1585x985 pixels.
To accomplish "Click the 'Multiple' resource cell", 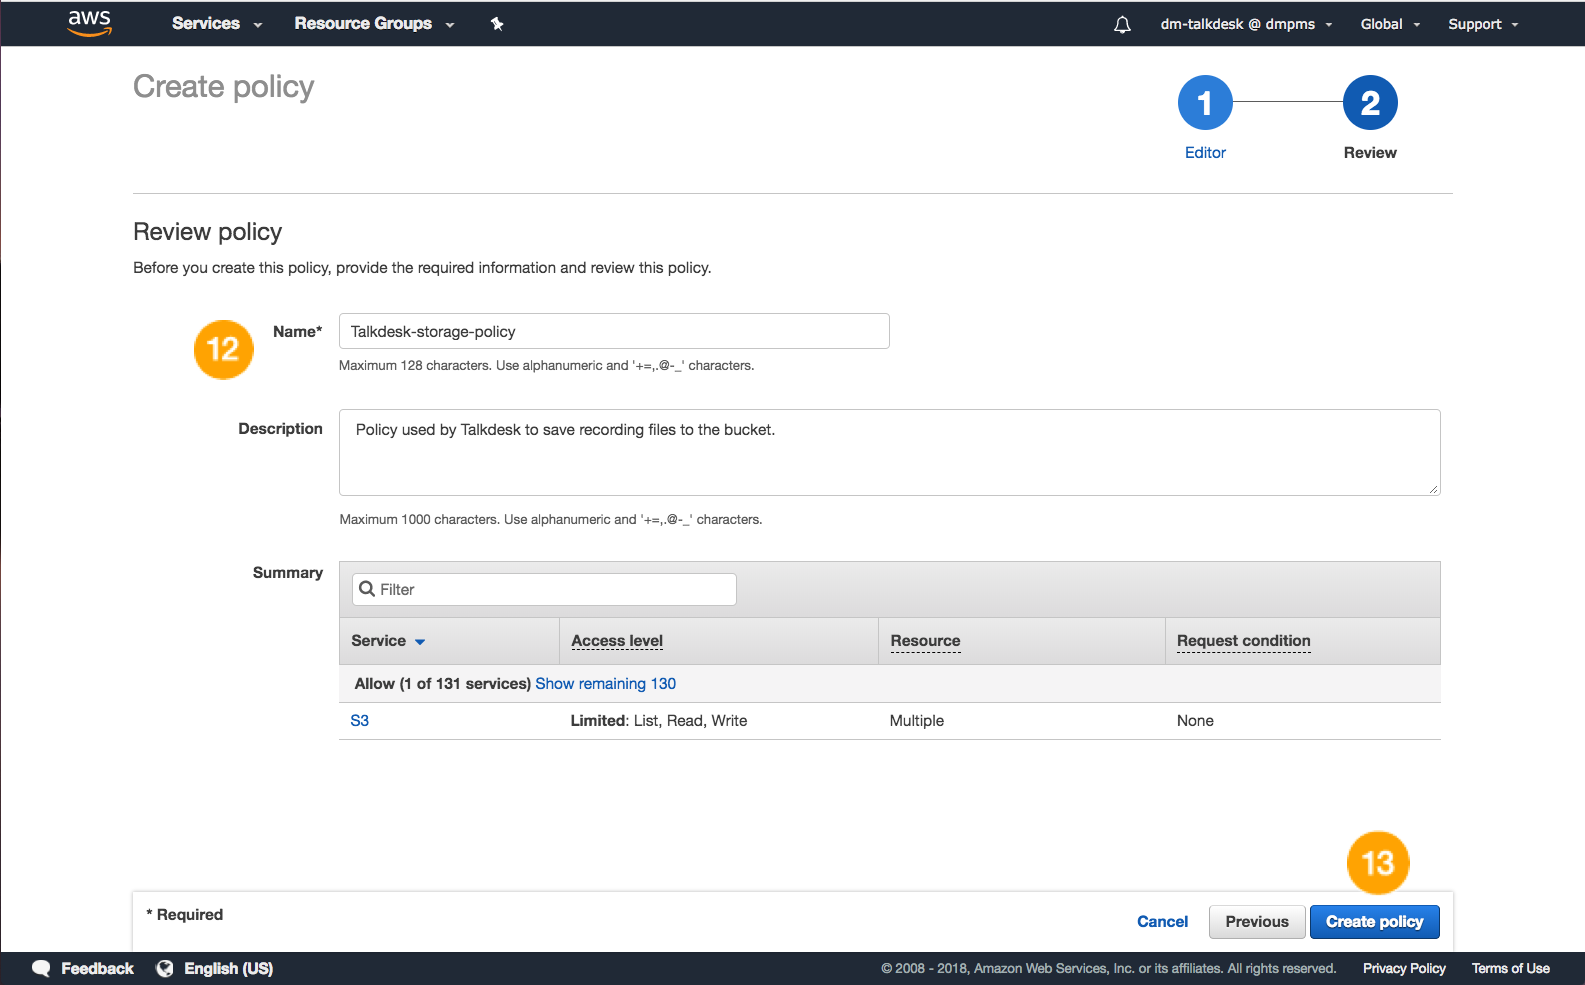I will click(x=917, y=721).
